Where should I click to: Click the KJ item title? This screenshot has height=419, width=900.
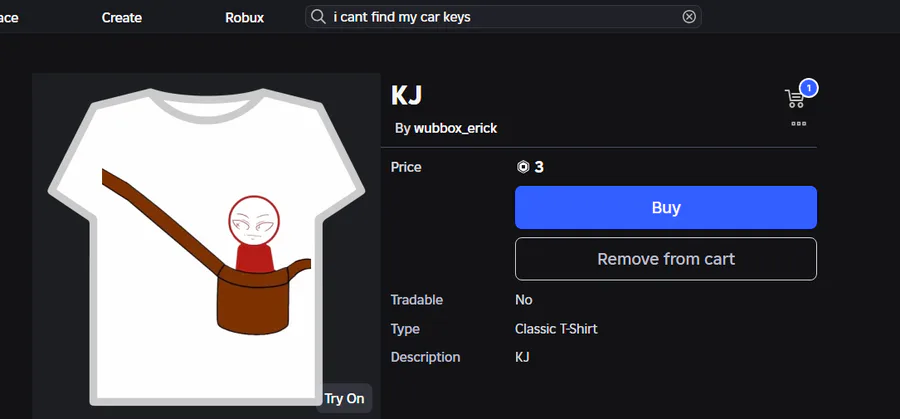click(406, 95)
